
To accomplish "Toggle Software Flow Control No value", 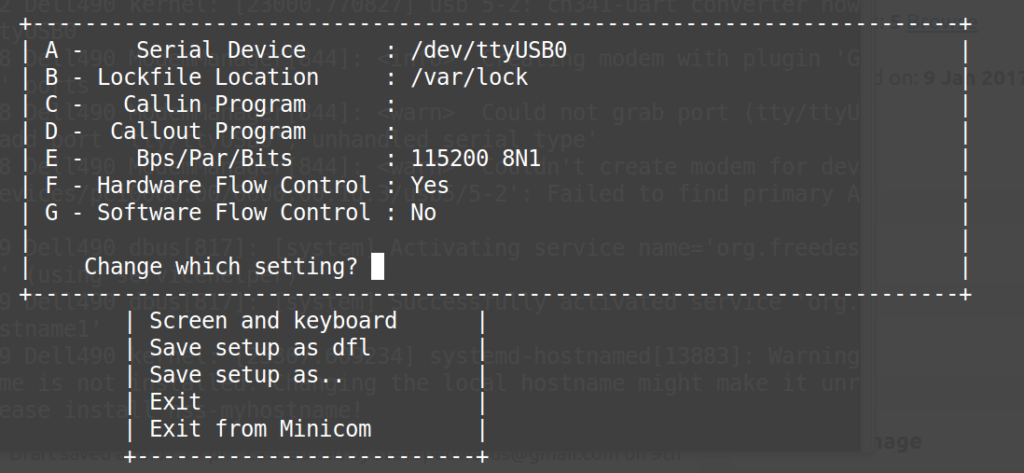I will pos(424,212).
